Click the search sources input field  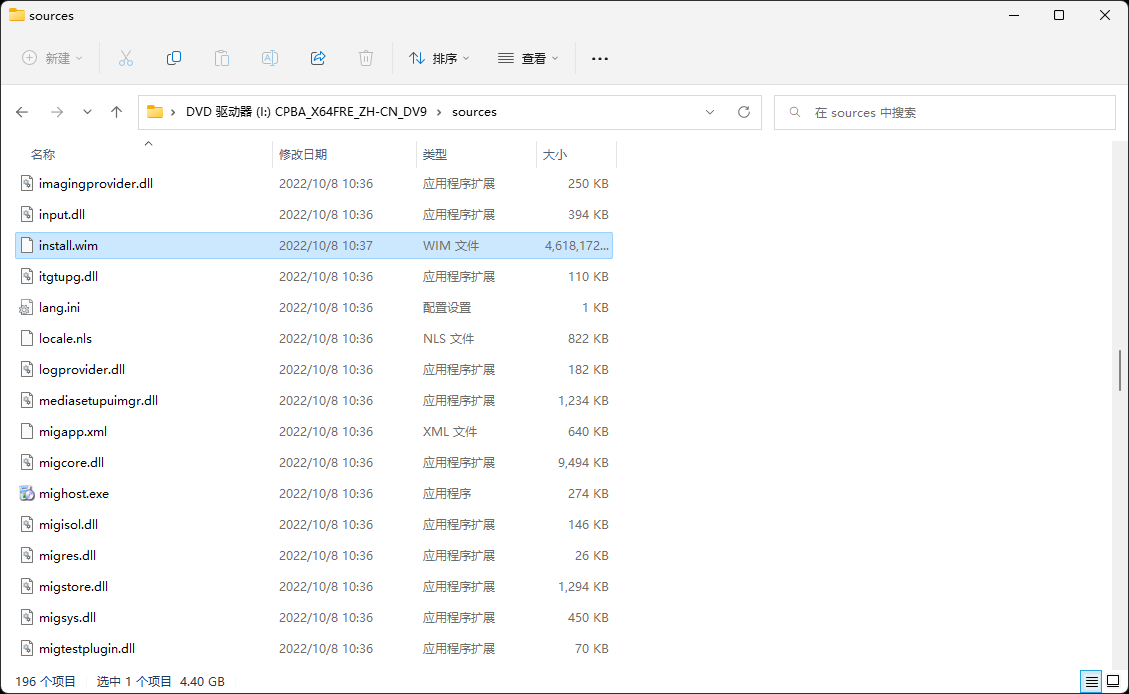(945, 112)
